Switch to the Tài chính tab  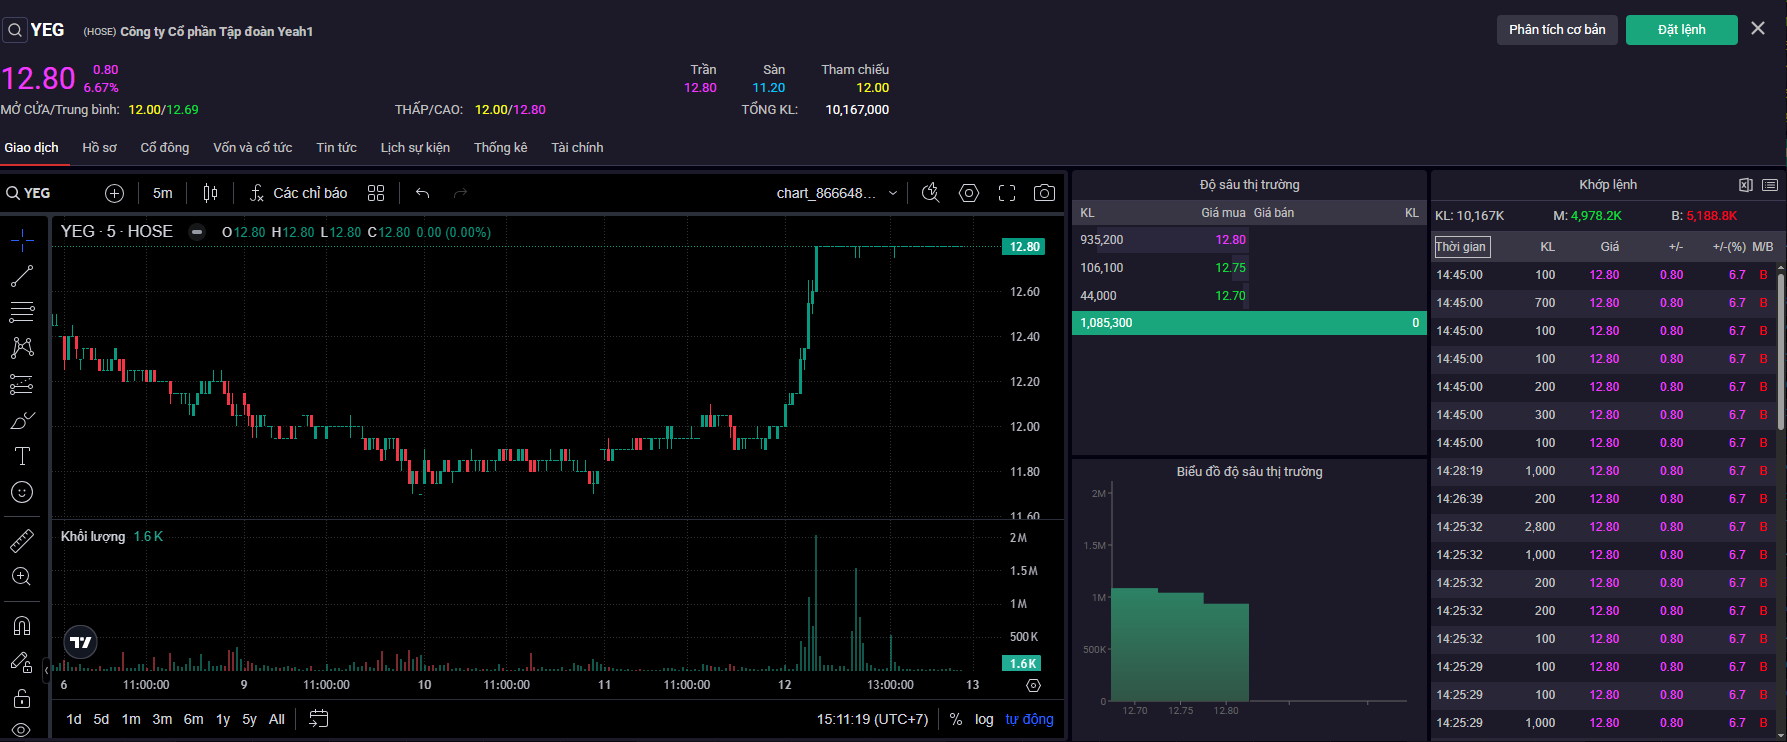coord(577,148)
